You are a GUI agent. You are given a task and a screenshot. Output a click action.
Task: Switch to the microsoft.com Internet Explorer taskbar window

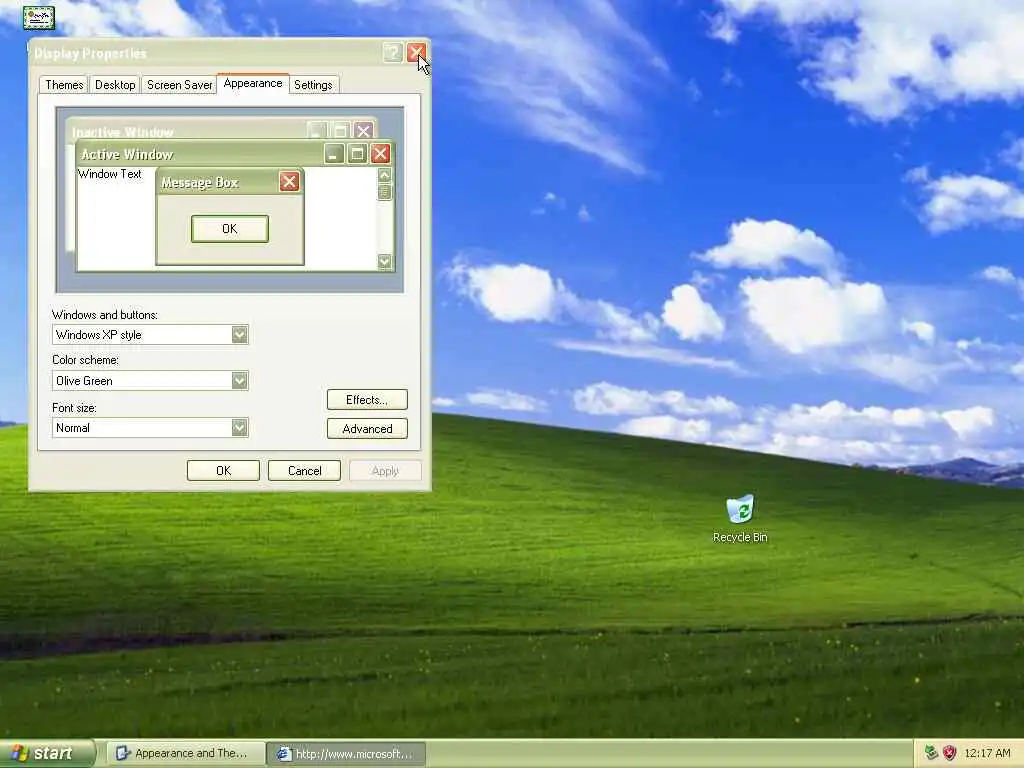point(347,754)
